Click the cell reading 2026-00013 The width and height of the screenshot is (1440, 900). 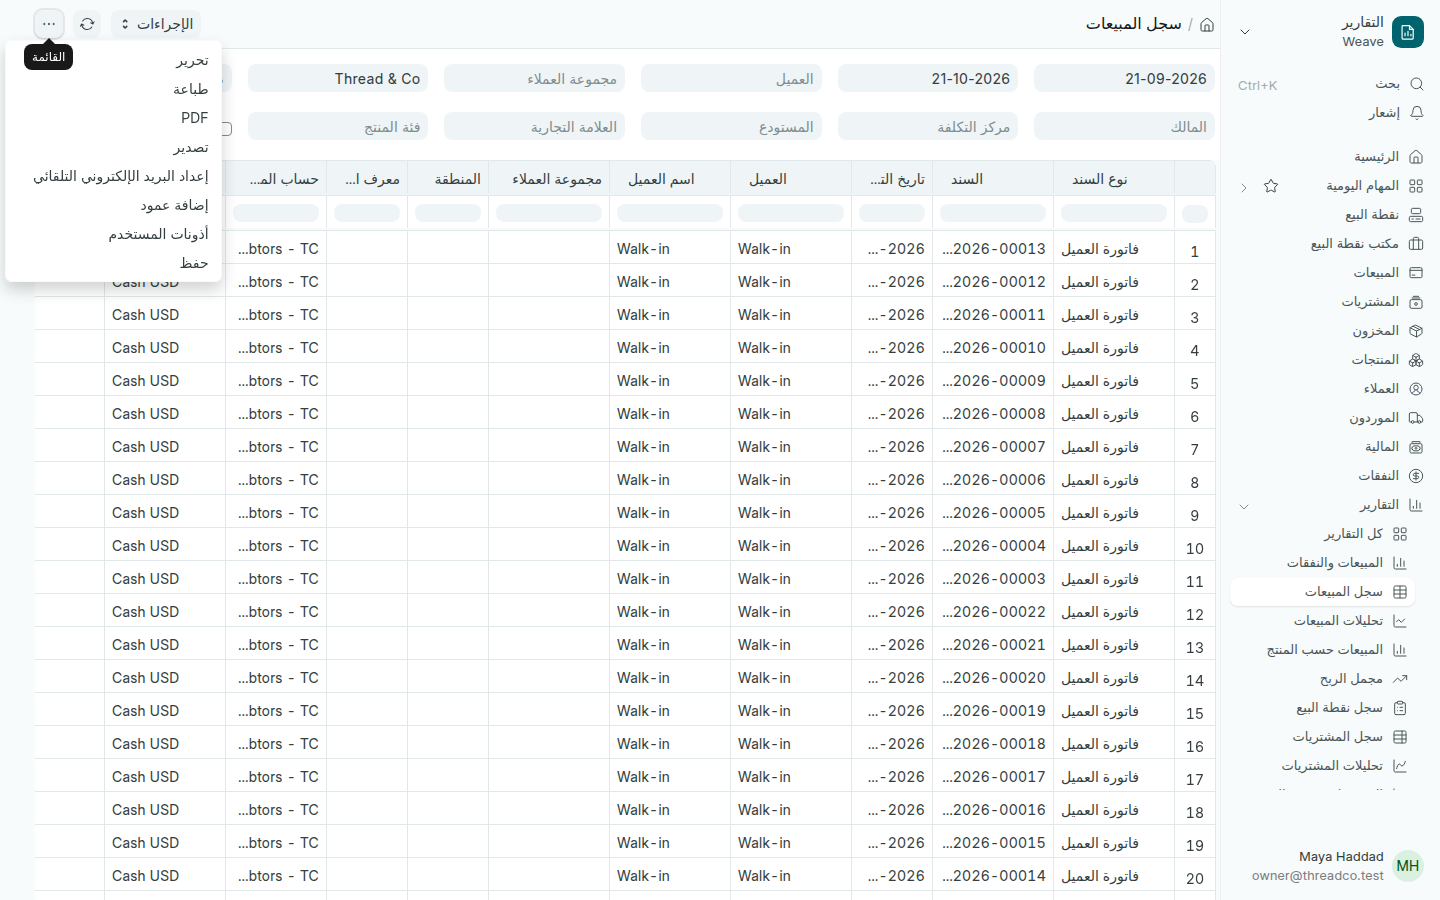click(x=993, y=249)
